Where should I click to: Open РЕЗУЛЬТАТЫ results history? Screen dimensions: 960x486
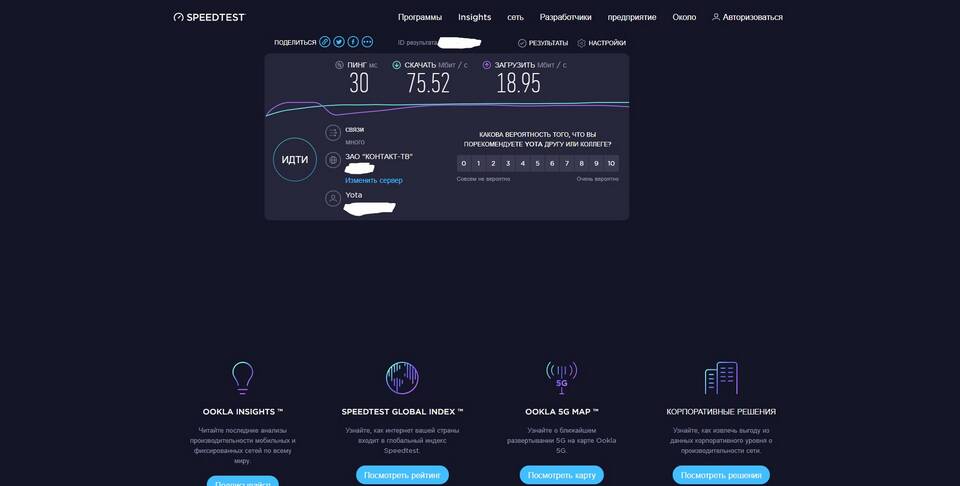point(548,43)
